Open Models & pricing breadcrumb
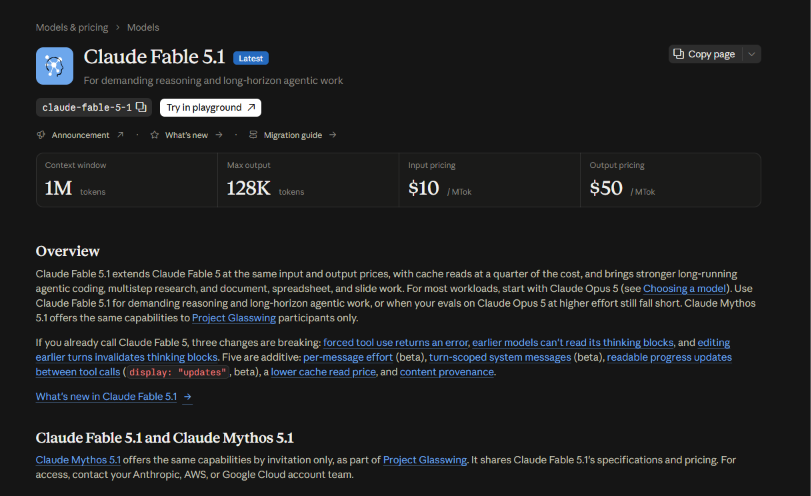Viewport: 811px width, 496px height. (72, 27)
